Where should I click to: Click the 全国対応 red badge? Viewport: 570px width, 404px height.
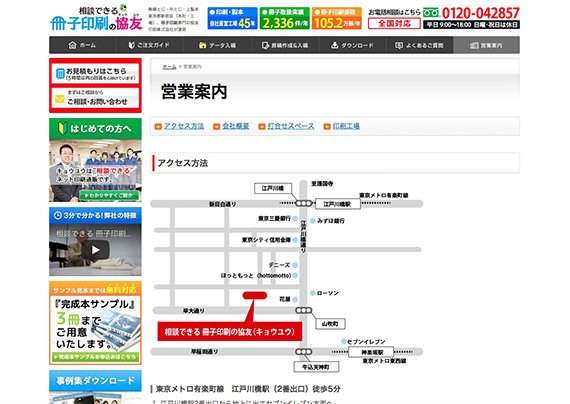pos(394,24)
